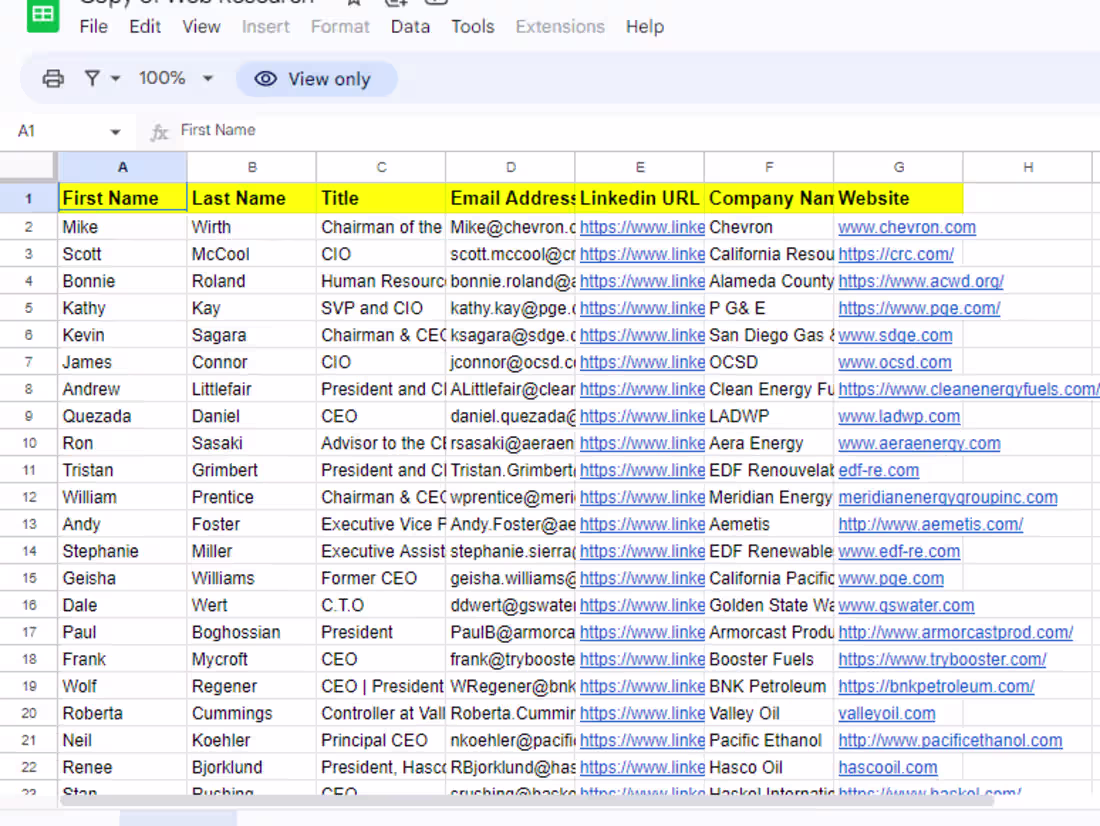The image size is (1100, 826).
Task: Click the Google Sheets home icon
Action: [x=43, y=14]
